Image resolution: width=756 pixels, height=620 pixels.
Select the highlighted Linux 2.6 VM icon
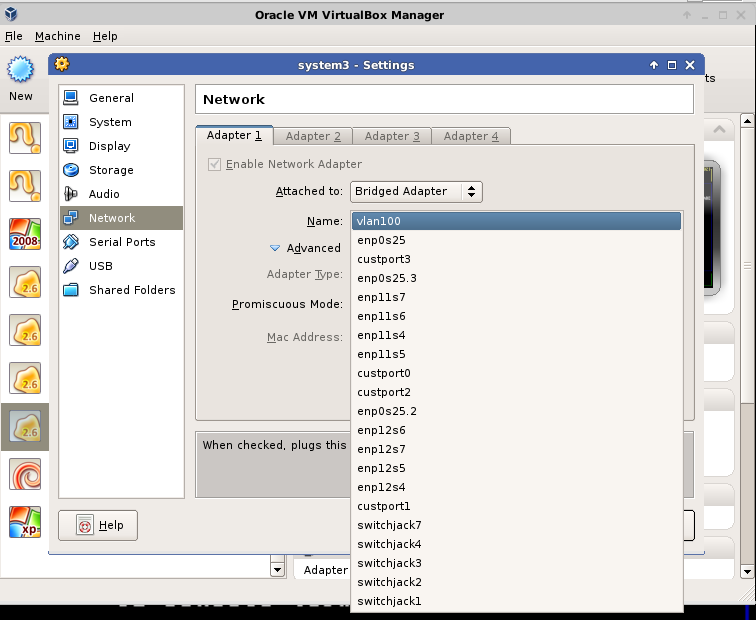(x=25, y=427)
